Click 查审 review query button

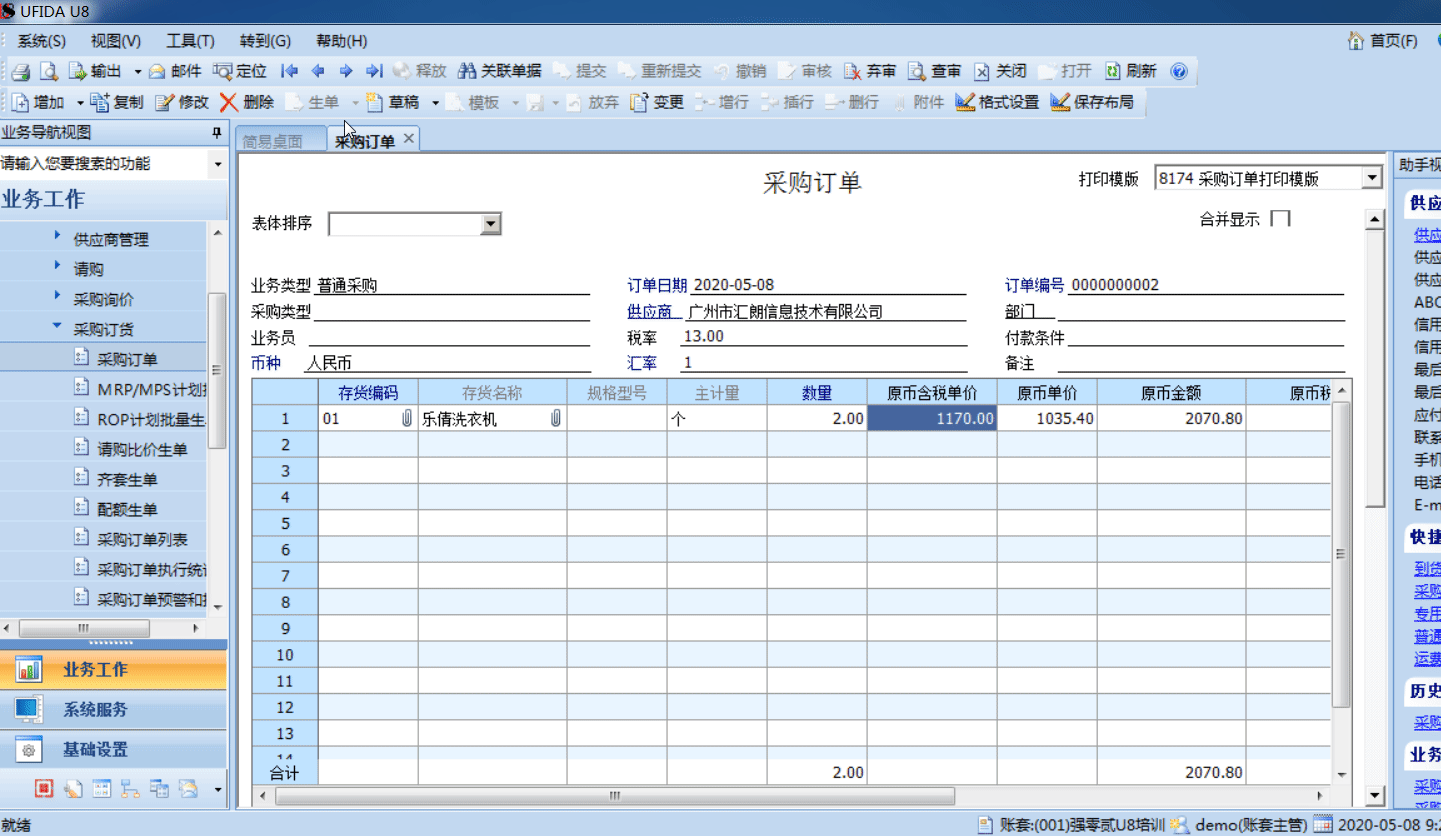[935, 71]
